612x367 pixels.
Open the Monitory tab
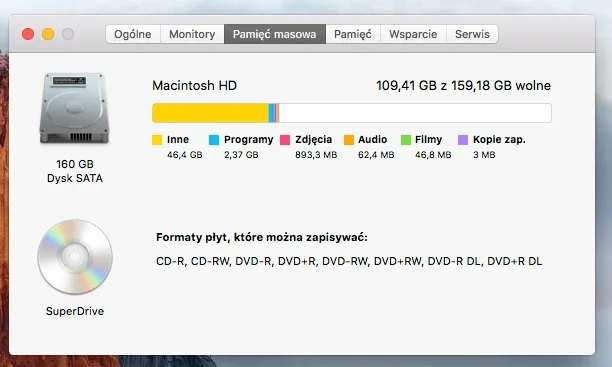coord(192,34)
